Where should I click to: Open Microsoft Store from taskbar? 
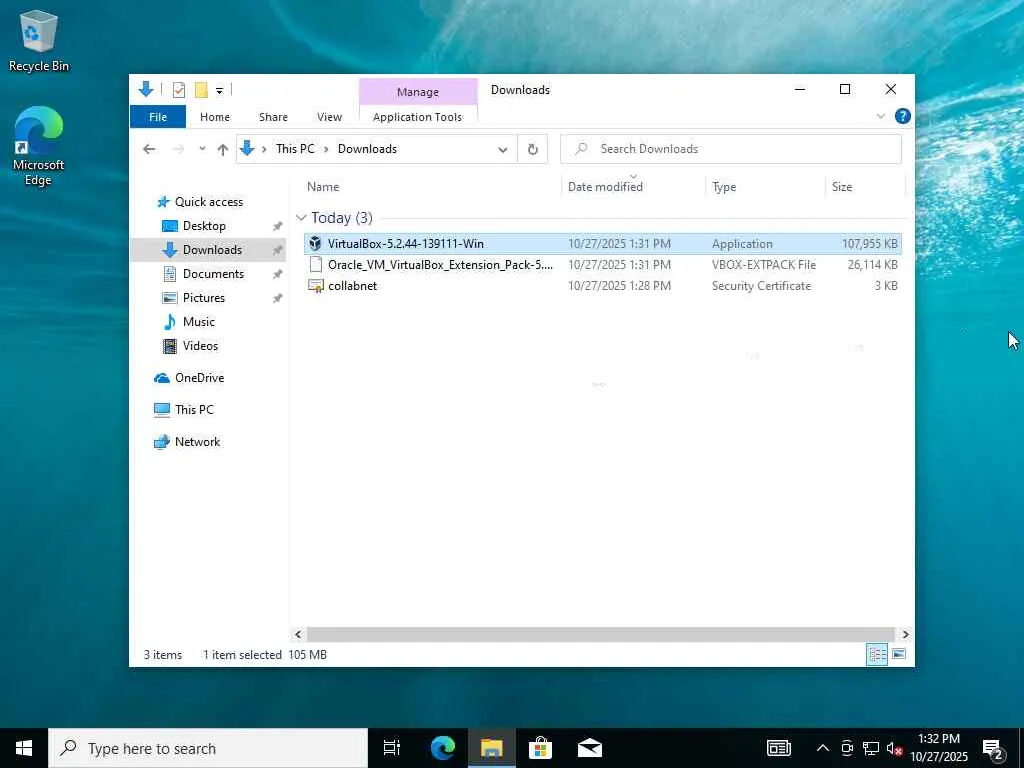[x=540, y=748]
